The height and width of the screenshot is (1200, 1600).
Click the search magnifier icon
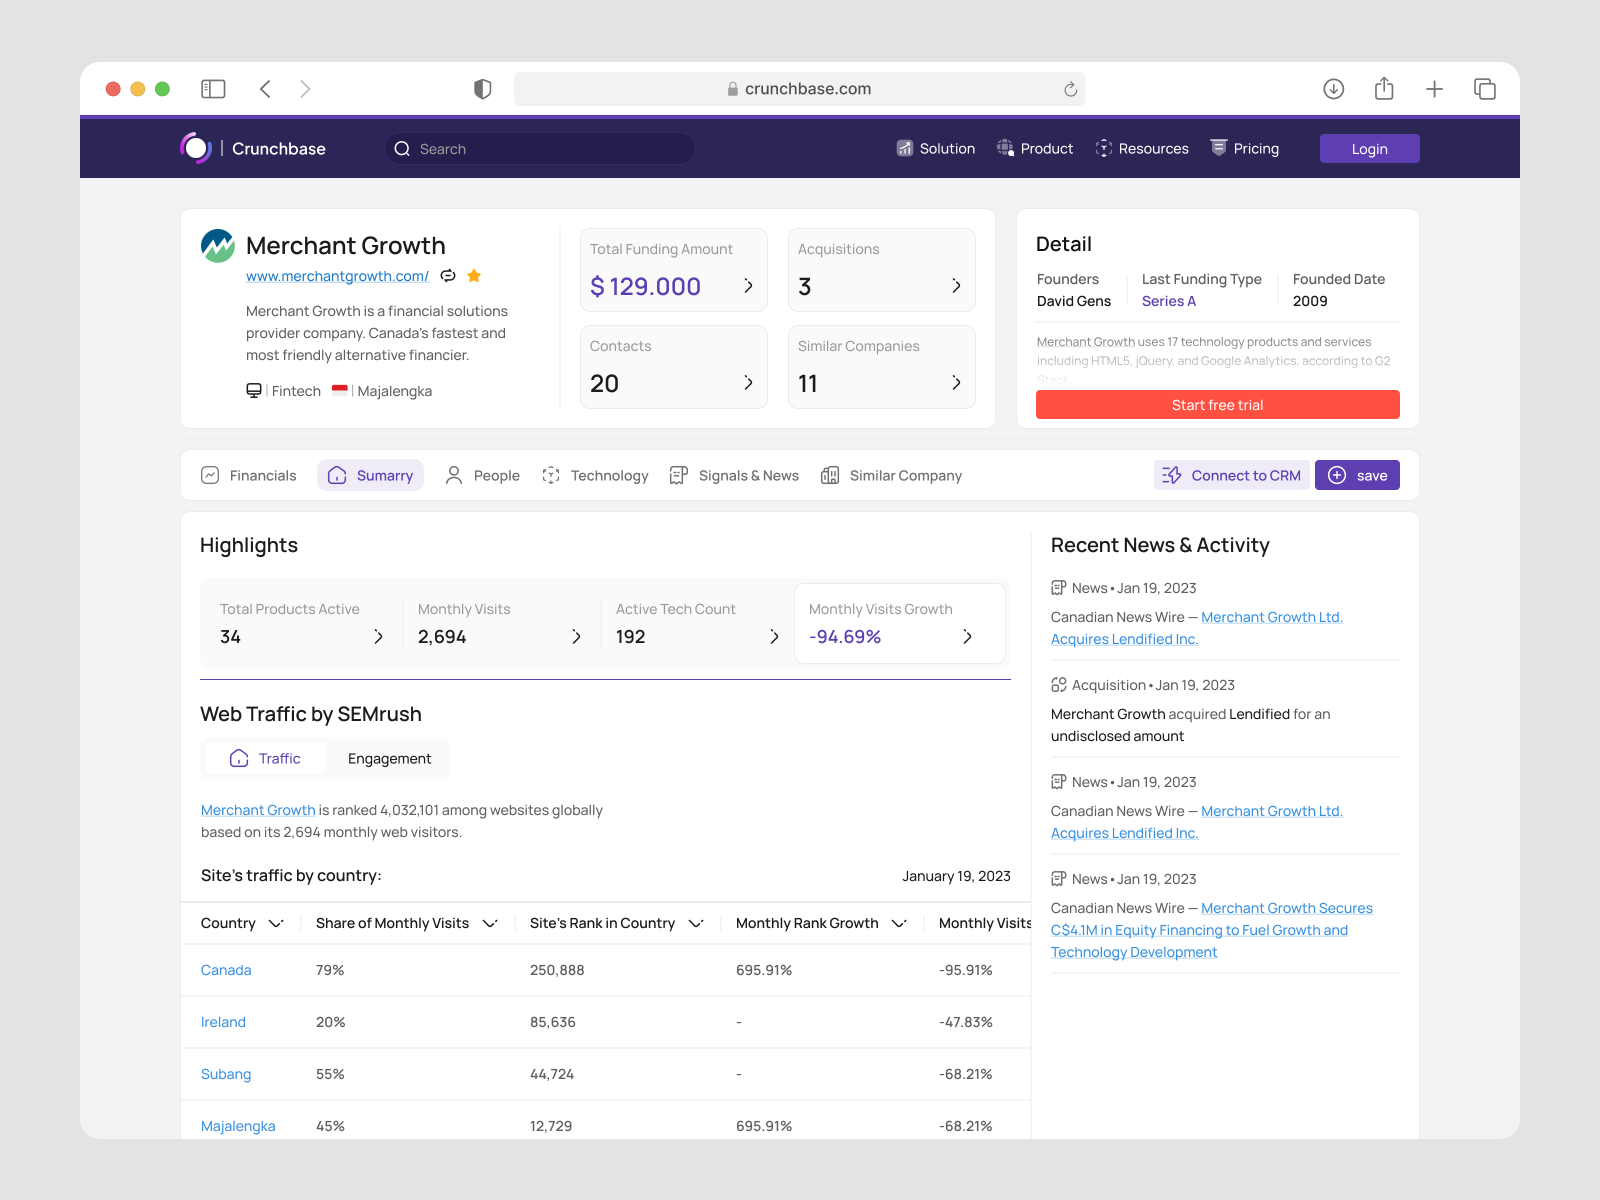tap(402, 149)
